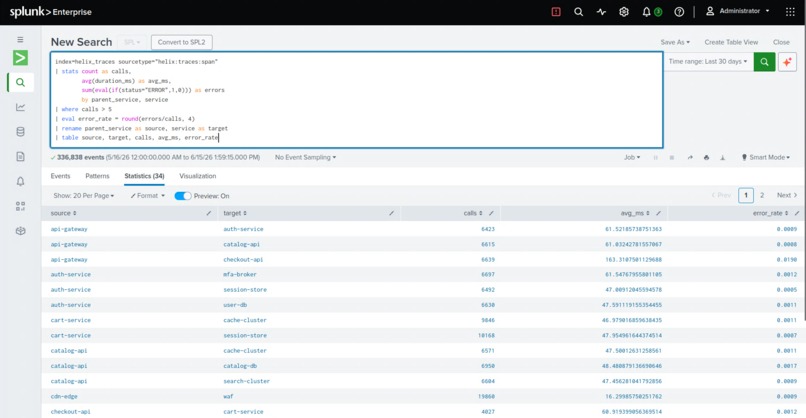This screenshot has width=806, height=418.
Task: Open the datasets database sidebar icon
Action: tap(20, 132)
